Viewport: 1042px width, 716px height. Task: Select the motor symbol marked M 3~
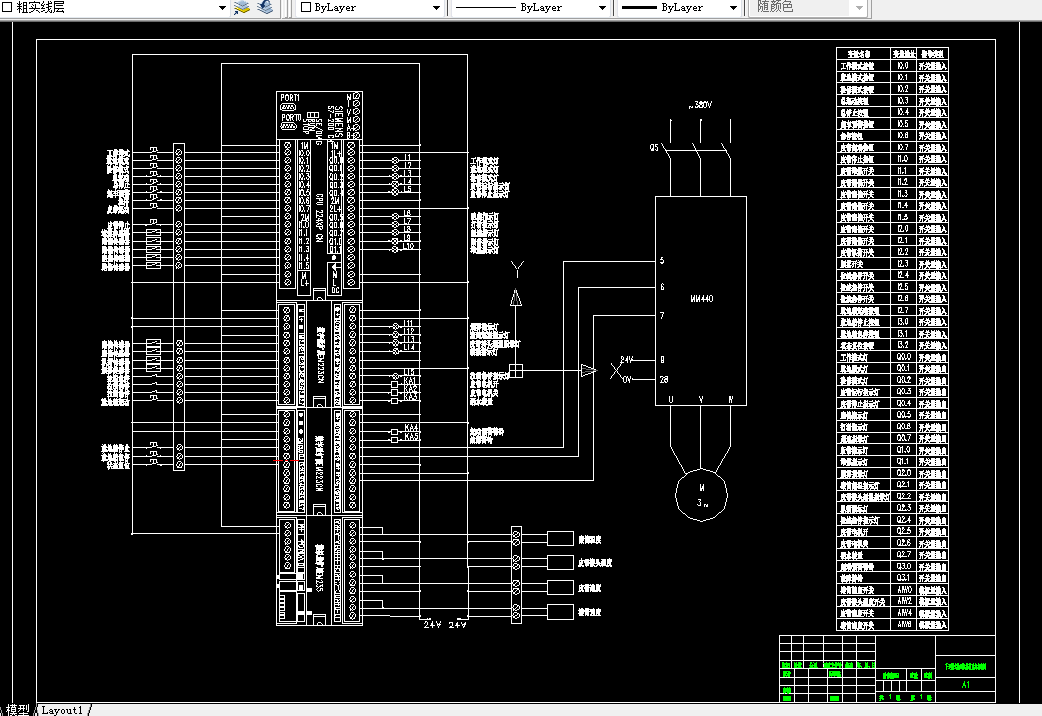click(x=702, y=495)
